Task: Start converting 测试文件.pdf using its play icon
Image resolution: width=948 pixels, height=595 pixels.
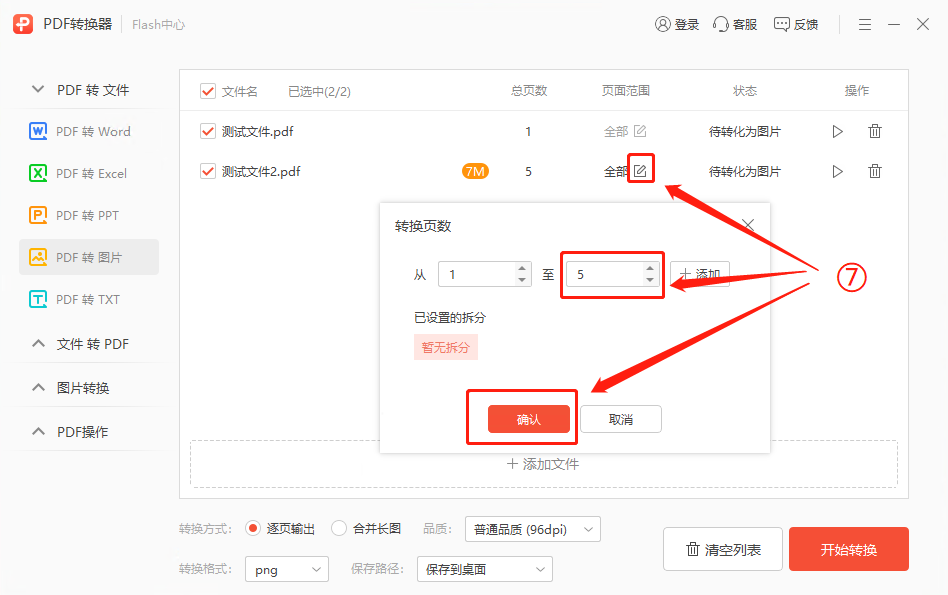Action: click(837, 130)
